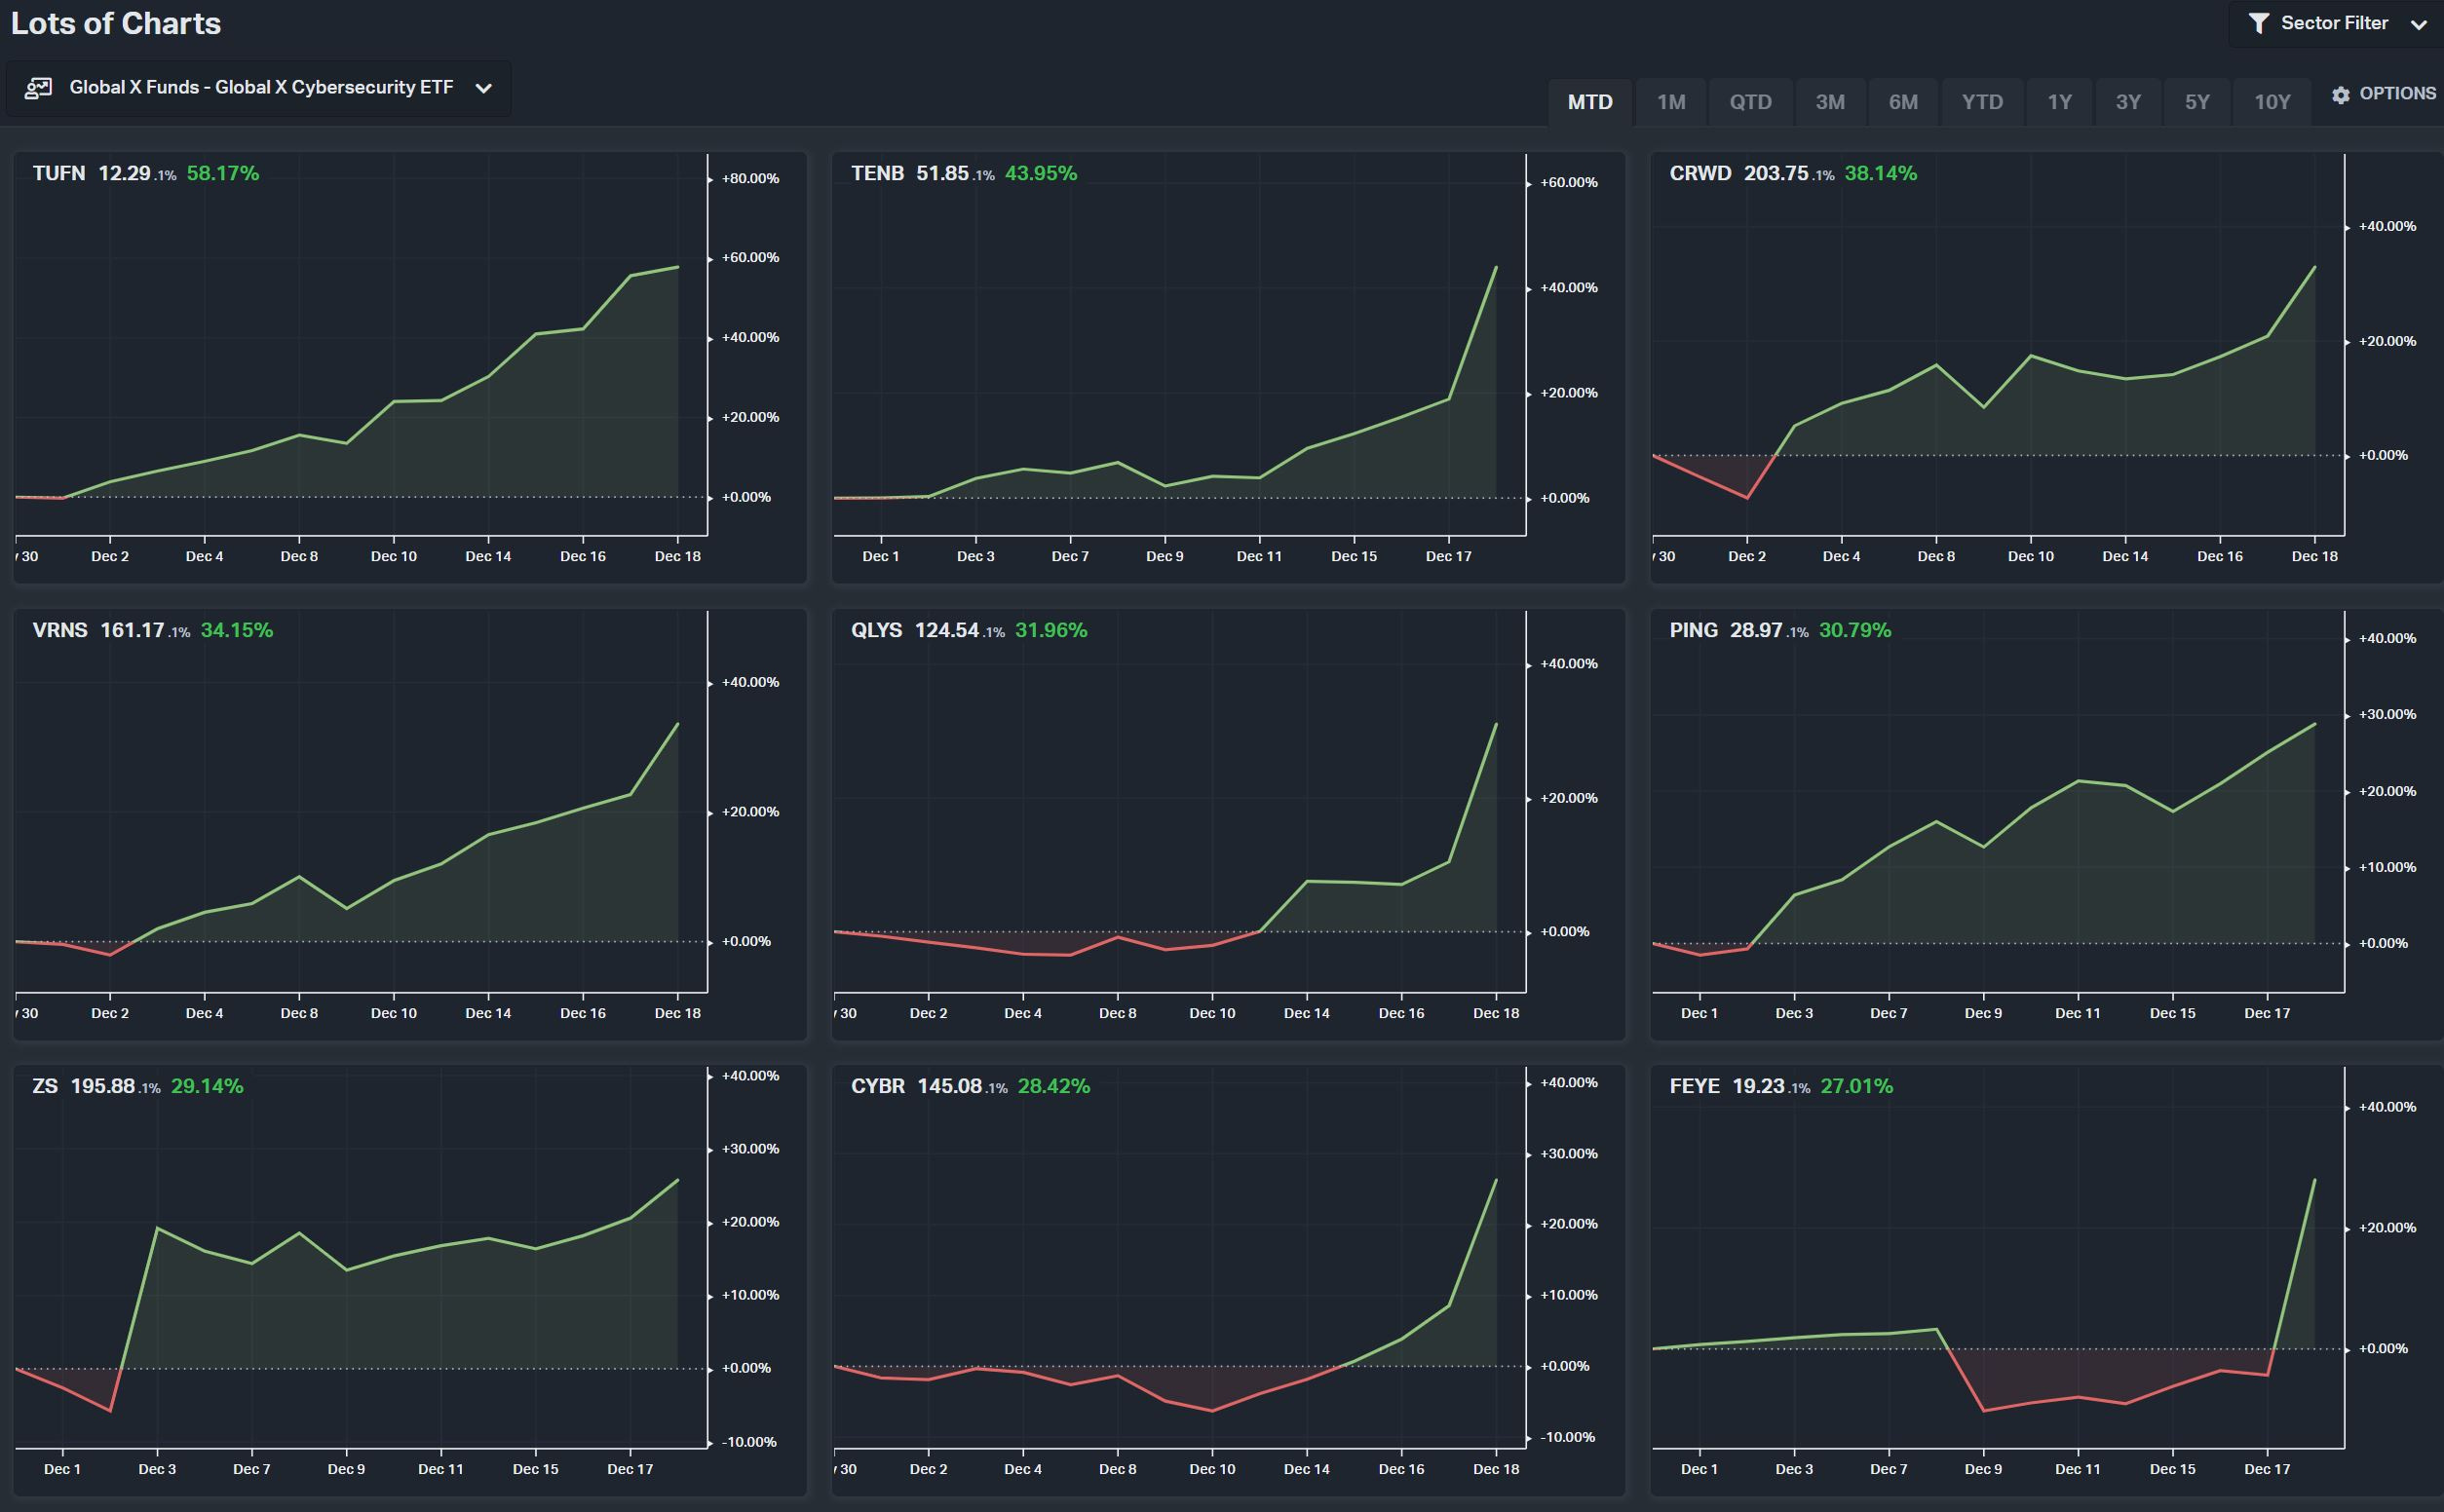Select the 3M range tab

1830,102
